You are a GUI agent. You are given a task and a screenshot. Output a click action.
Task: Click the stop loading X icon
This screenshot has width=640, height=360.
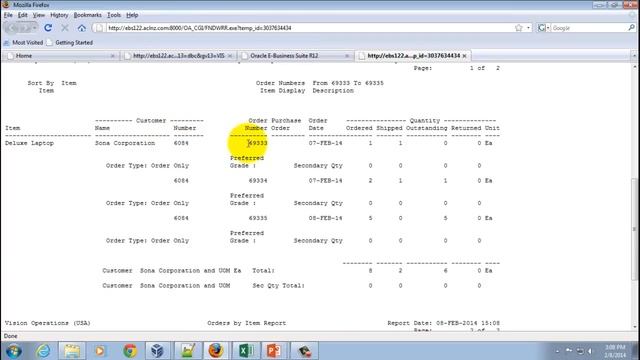tap(65, 28)
